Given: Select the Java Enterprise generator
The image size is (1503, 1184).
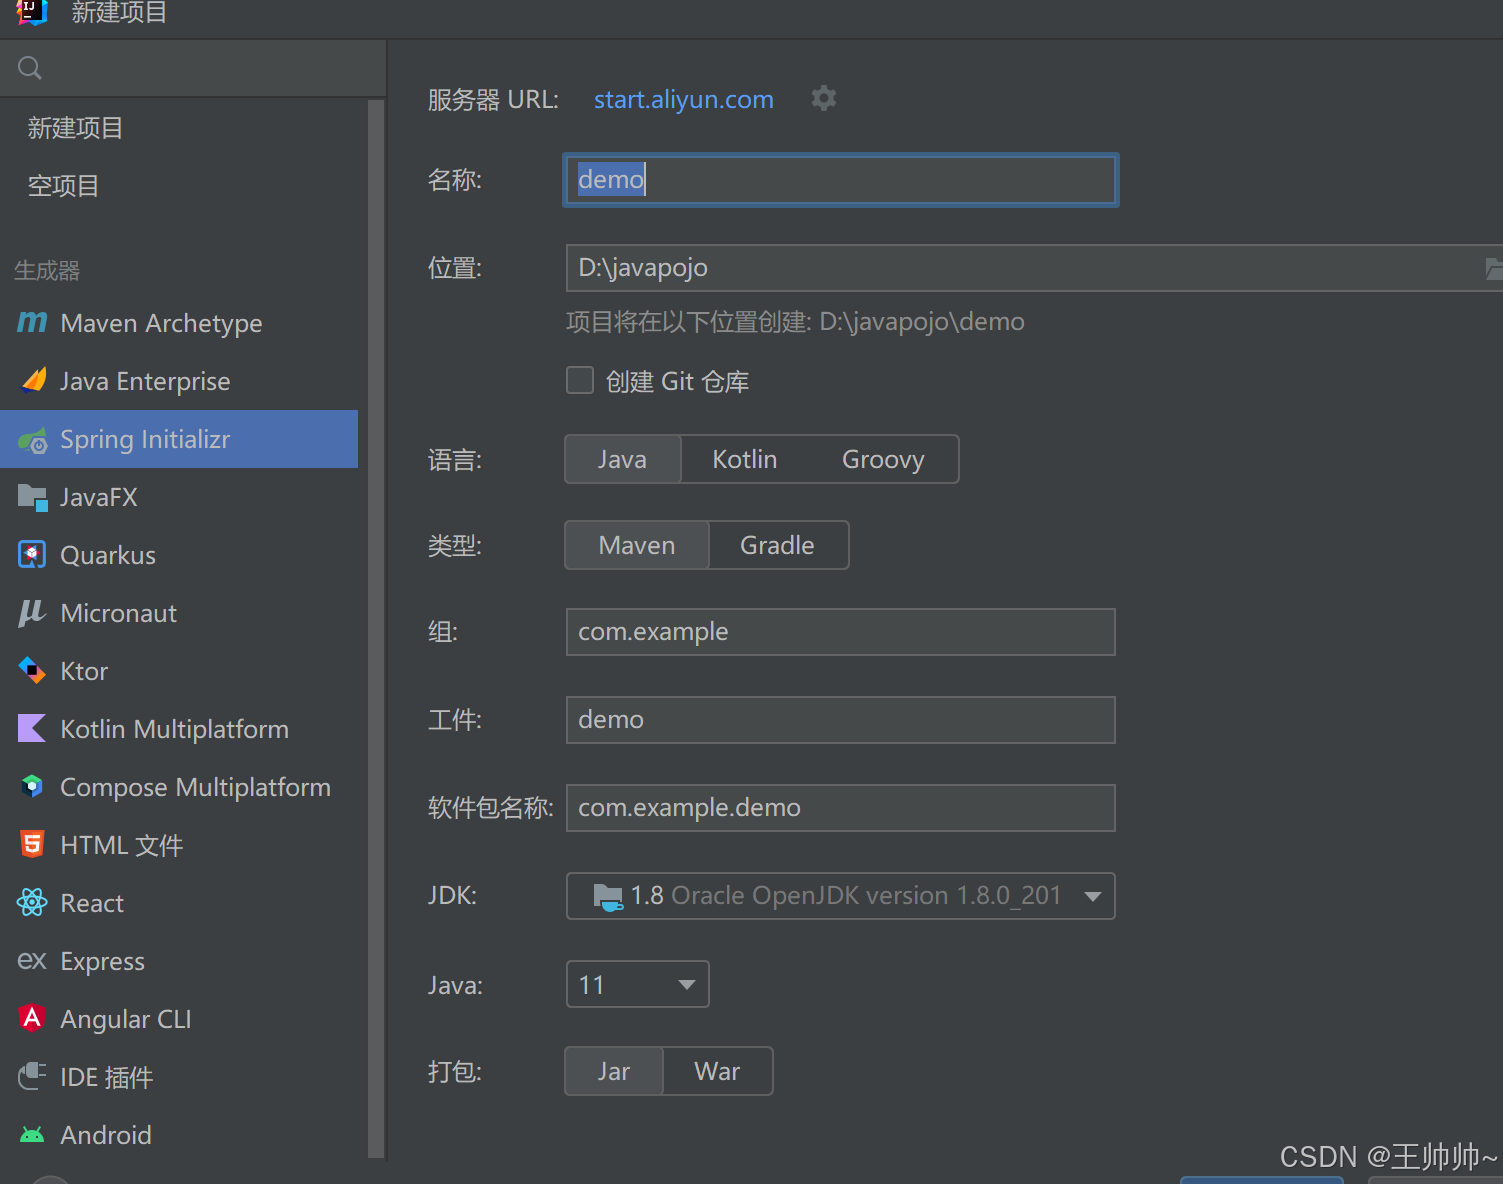Looking at the screenshot, I should point(179,381).
